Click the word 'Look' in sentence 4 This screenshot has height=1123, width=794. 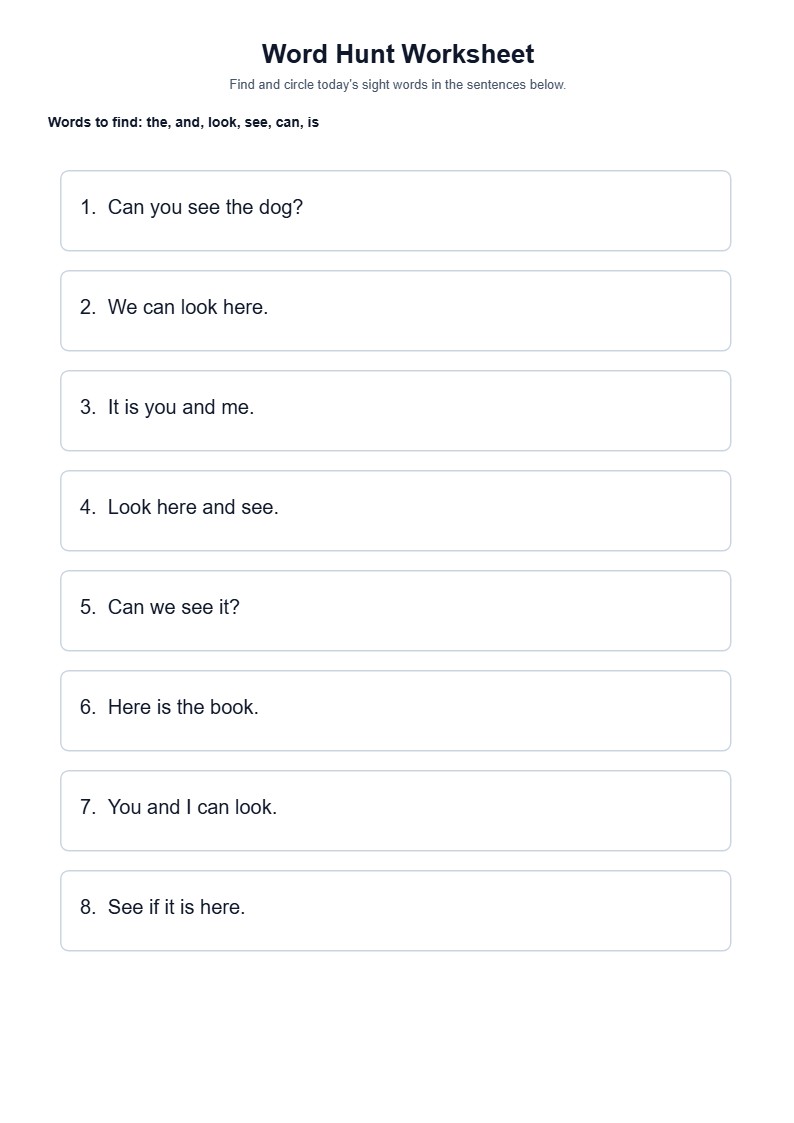[130, 507]
